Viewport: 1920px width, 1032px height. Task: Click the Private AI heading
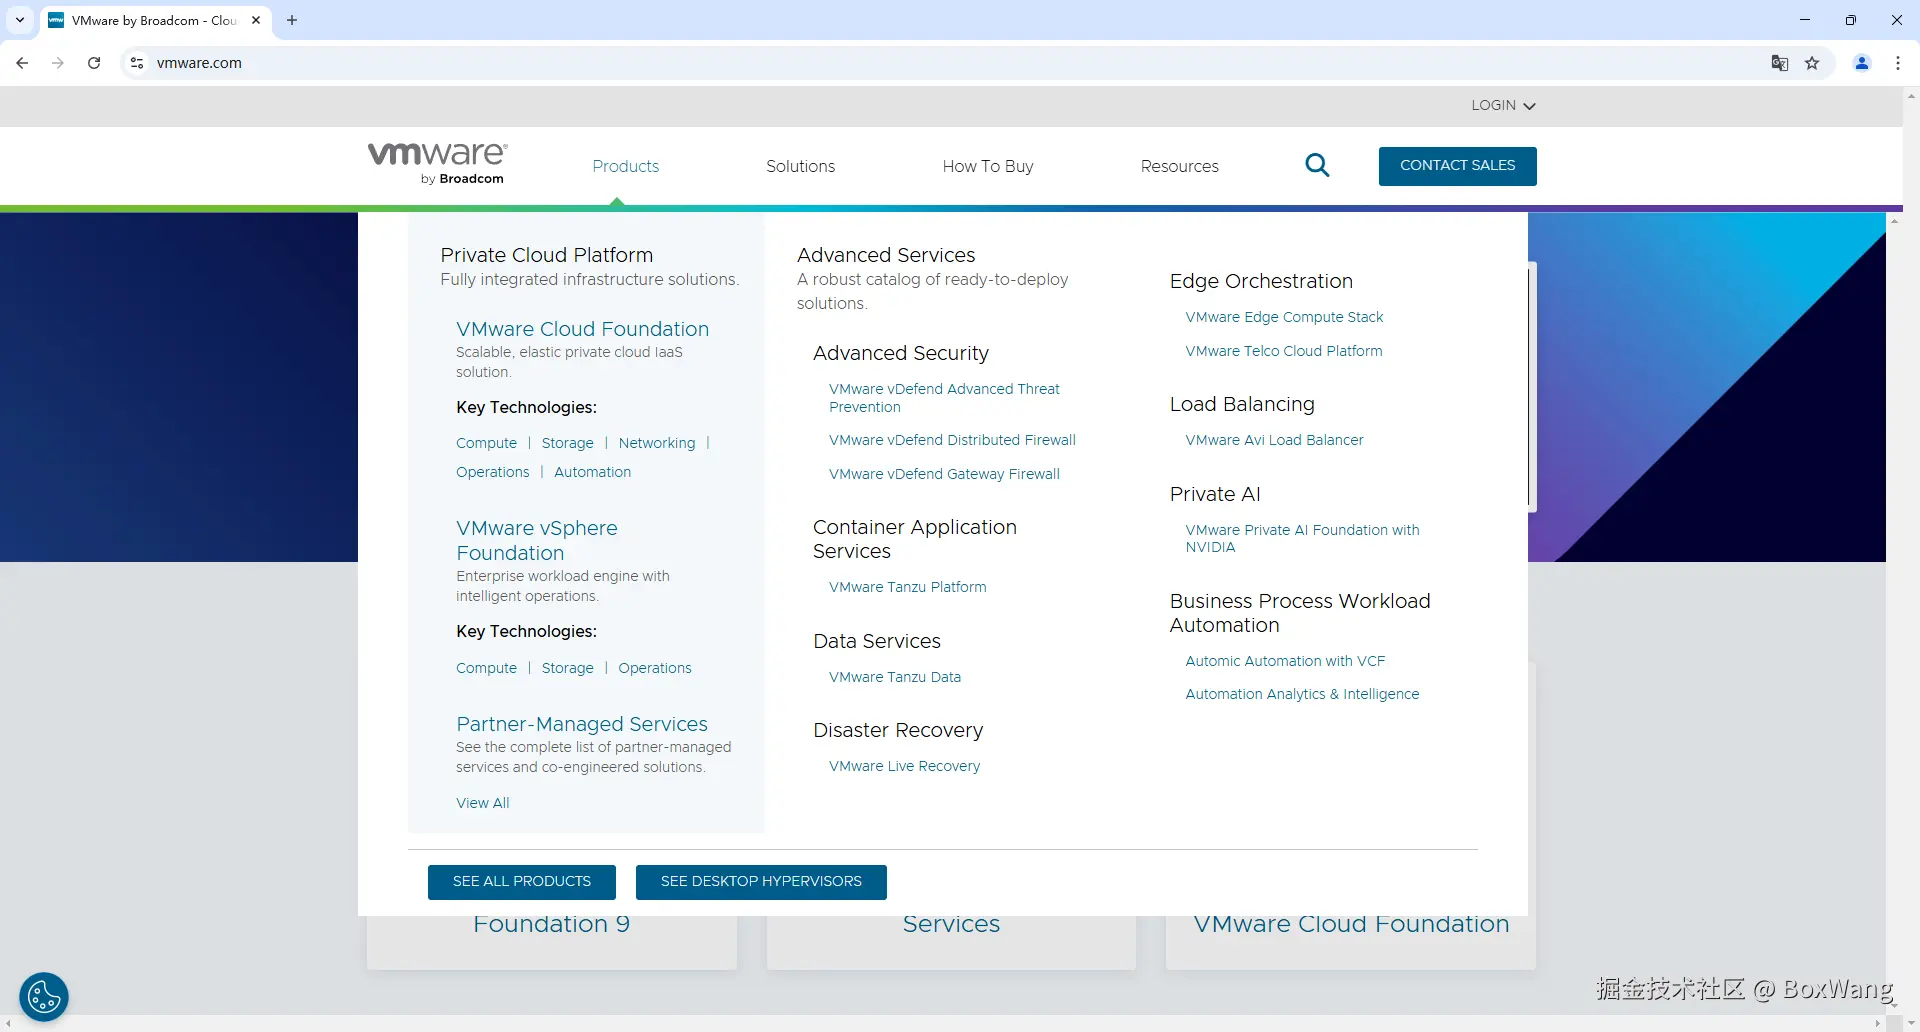click(x=1215, y=494)
